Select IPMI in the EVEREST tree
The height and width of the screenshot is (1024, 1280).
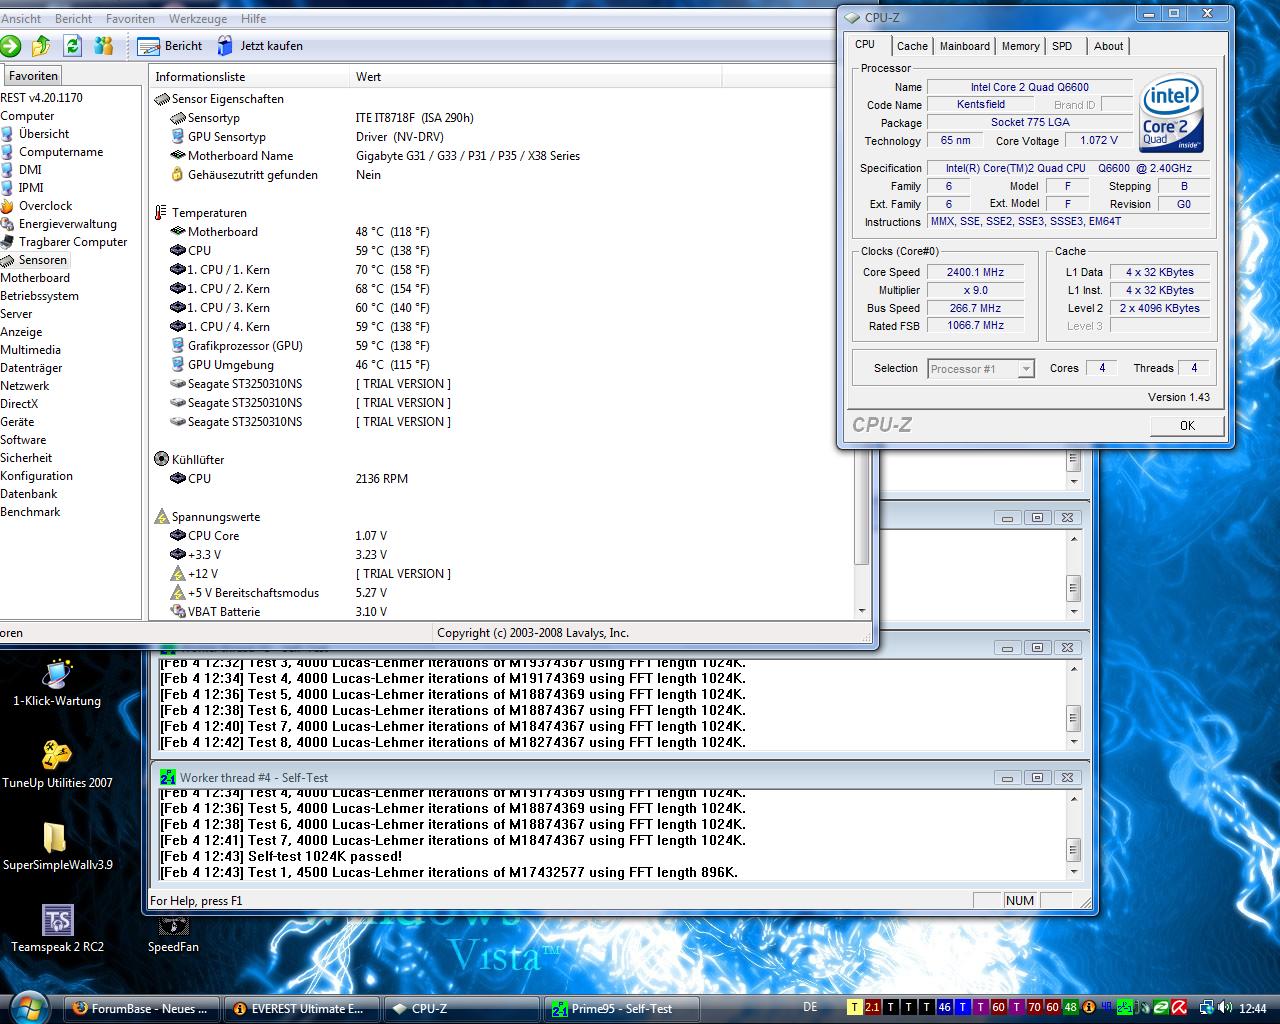pos(31,188)
